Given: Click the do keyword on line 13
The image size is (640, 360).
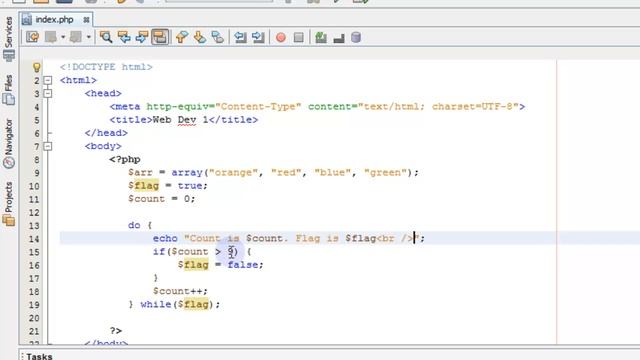Looking at the screenshot, I should point(134,225).
